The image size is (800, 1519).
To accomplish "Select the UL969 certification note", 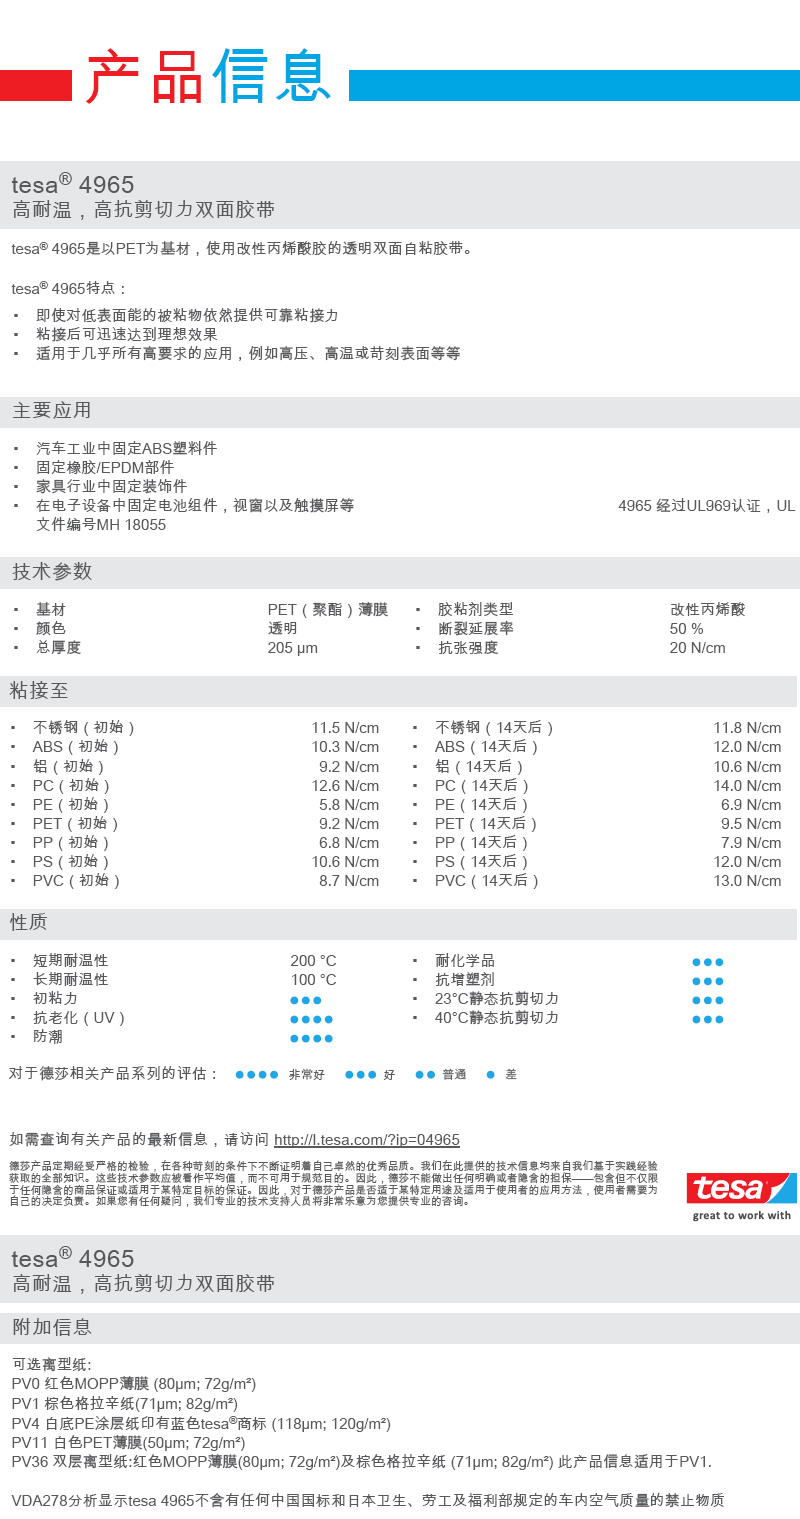I will tap(707, 506).
